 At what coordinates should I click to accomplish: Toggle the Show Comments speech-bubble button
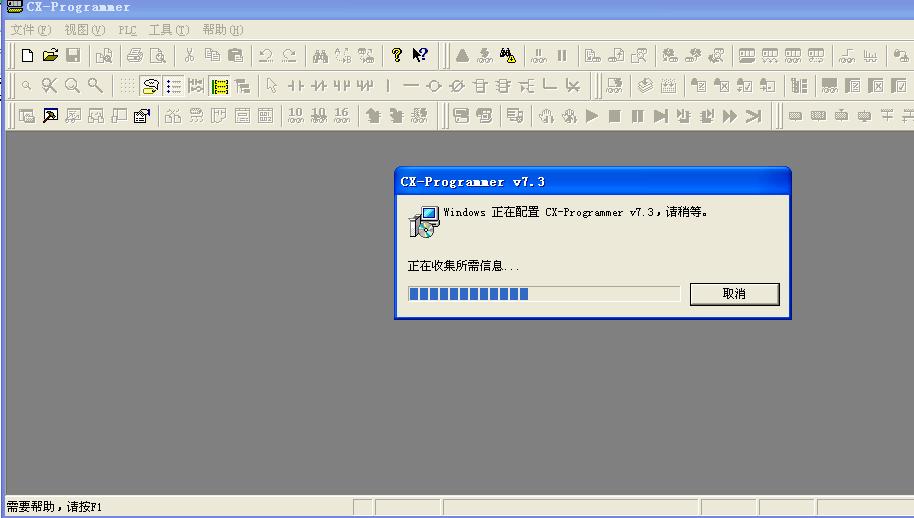point(151,86)
